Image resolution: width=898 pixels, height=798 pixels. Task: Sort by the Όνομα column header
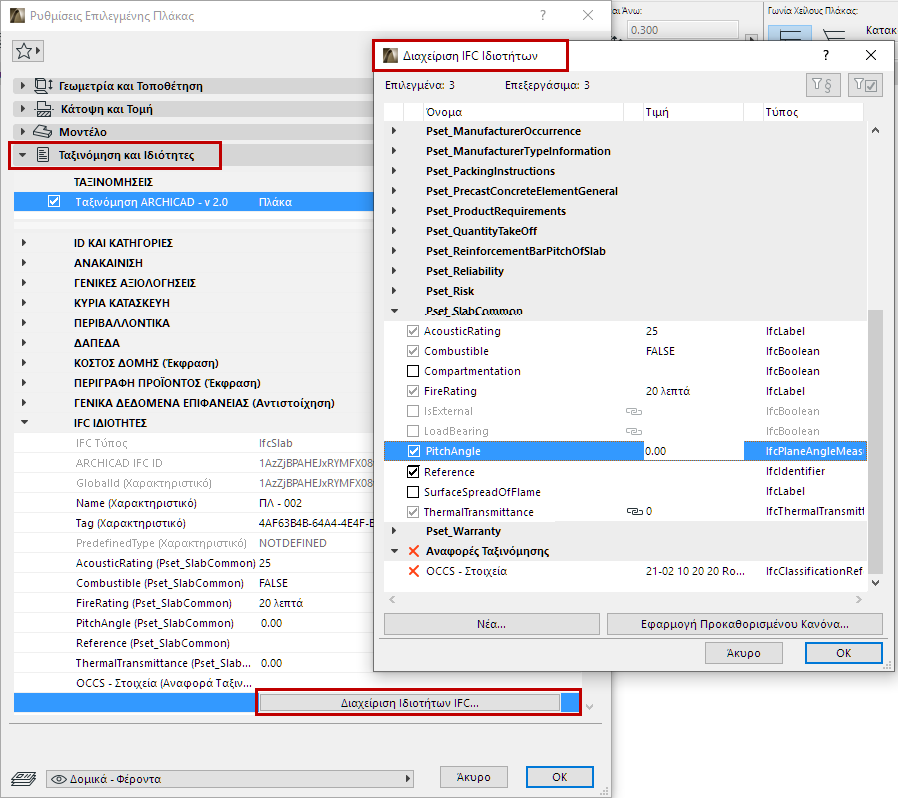(523, 112)
